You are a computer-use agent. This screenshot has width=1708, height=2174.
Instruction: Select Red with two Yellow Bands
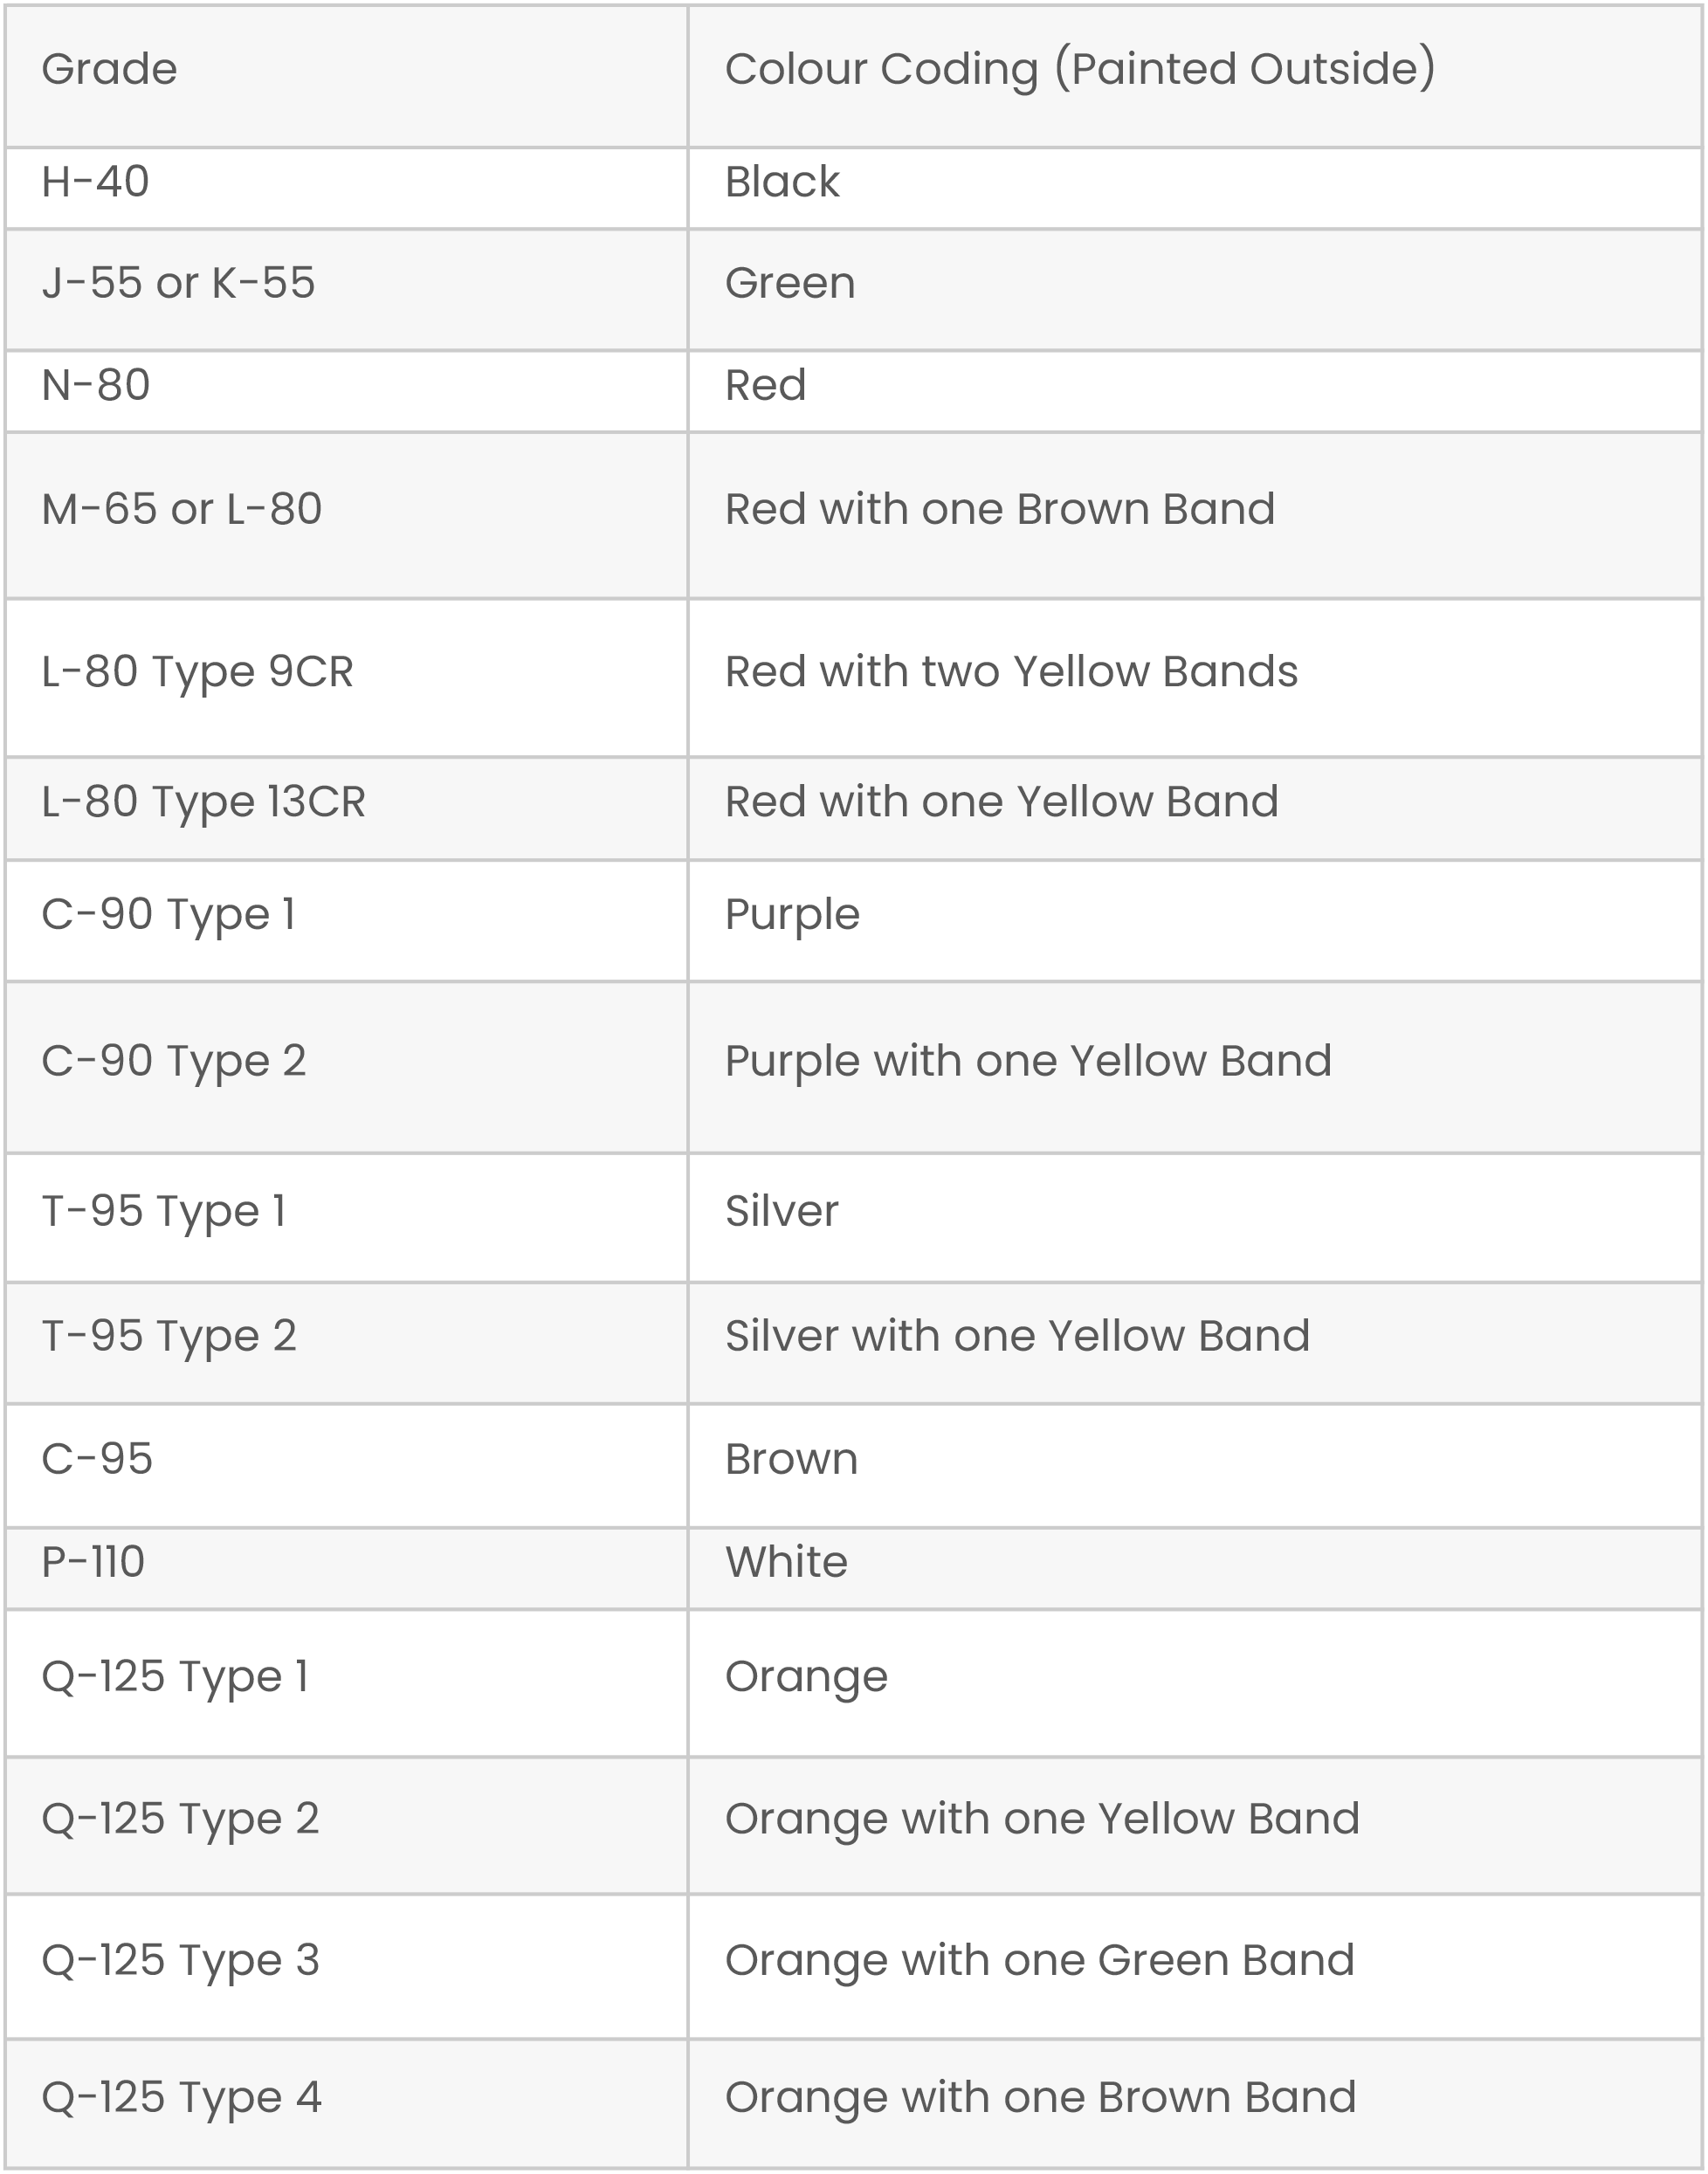coord(1011,672)
